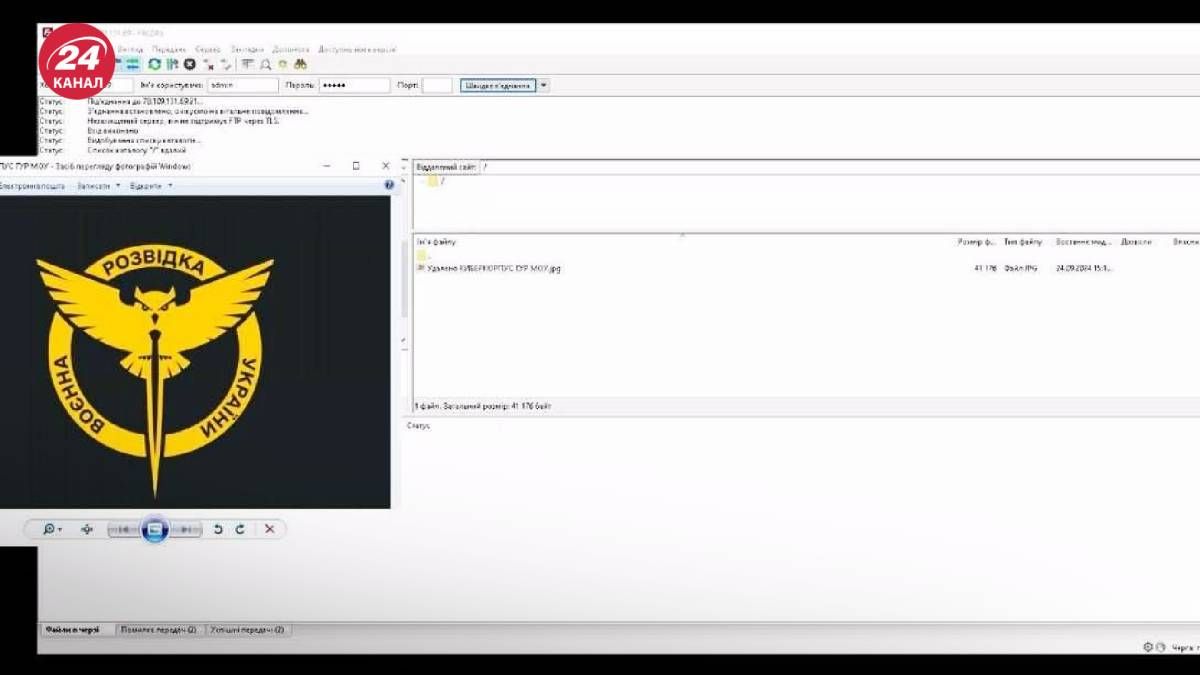Click the cancel current operation toolbar icon
Screen dimensions: 1200x675
190,65
